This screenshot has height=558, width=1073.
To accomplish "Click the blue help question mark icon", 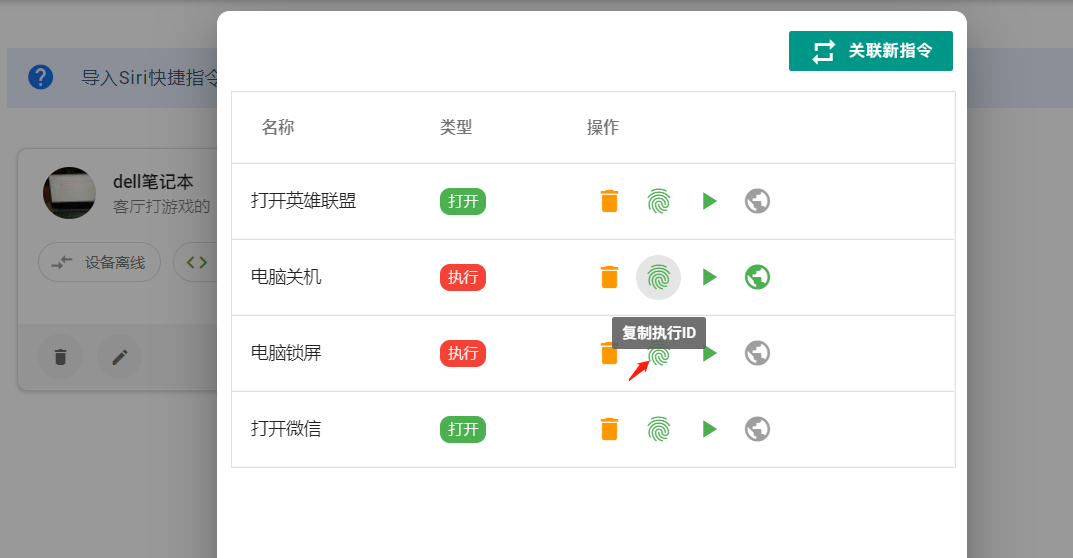I will click(x=40, y=77).
